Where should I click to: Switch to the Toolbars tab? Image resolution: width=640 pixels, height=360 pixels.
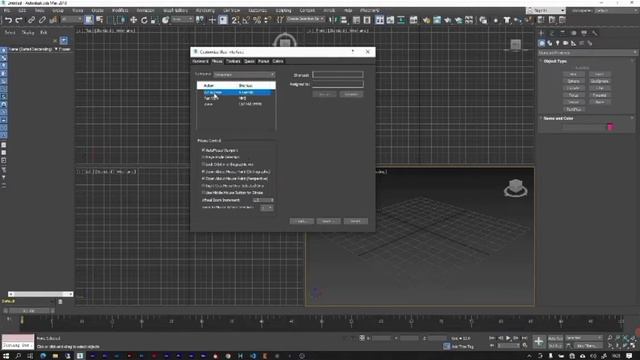[233, 61]
